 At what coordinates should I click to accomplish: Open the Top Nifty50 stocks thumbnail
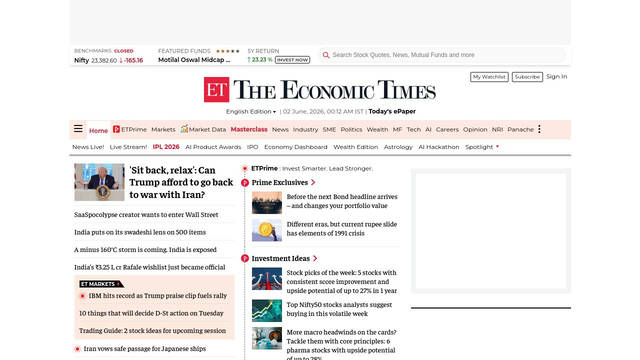(267, 311)
